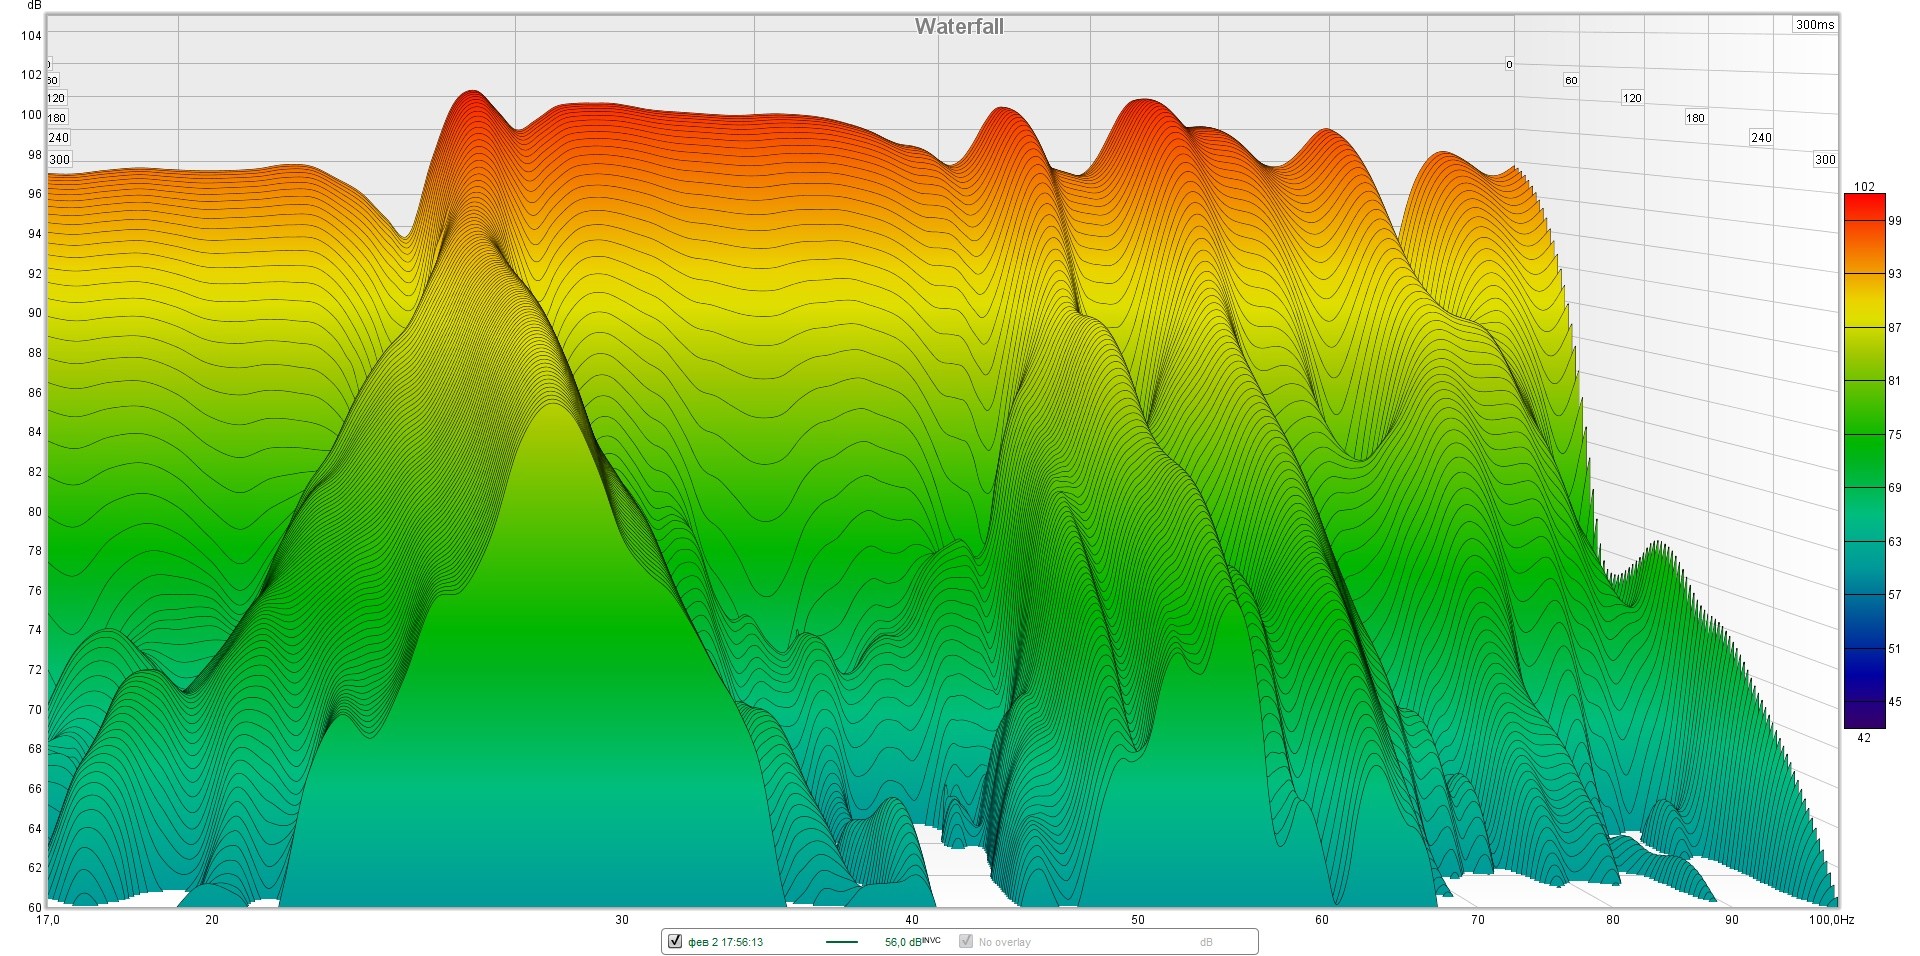Click the red top of the color scale
The height and width of the screenshot is (956, 1920).
(x=1864, y=204)
